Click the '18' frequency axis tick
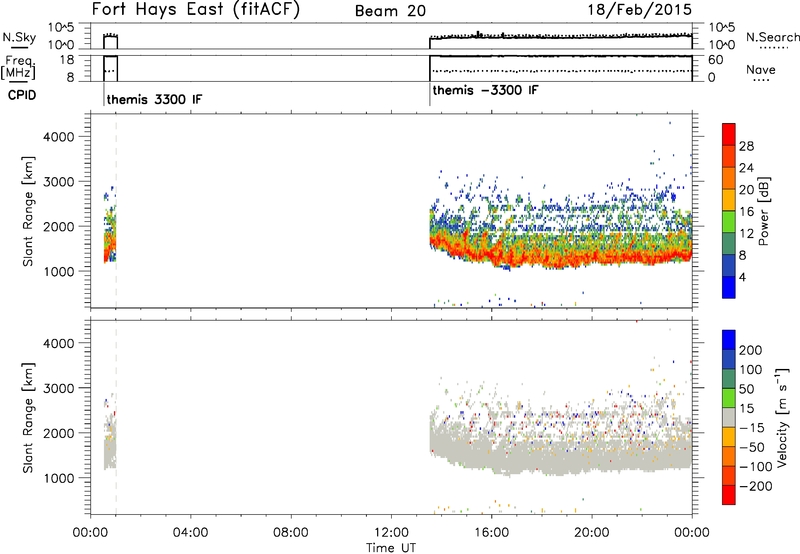Viewport: 800px width, 554px height. [x=67, y=60]
